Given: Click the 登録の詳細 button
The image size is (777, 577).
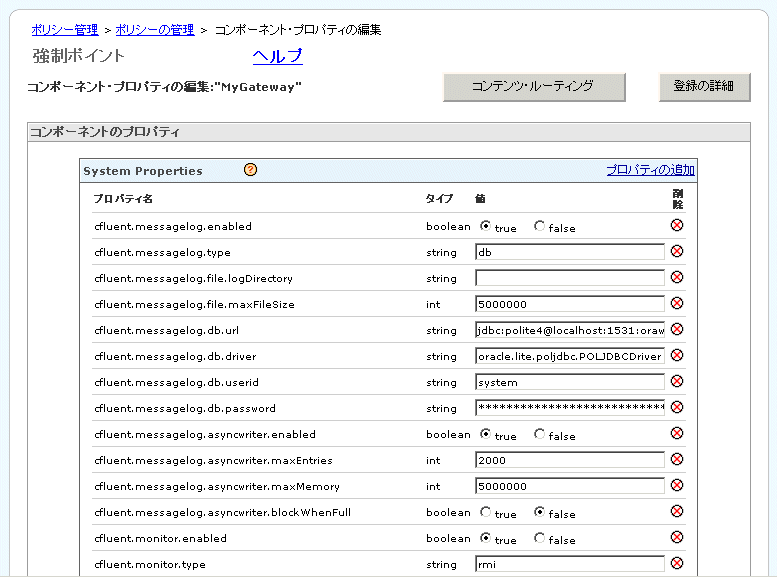Looking at the screenshot, I should pyautogui.click(x=705, y=87).
